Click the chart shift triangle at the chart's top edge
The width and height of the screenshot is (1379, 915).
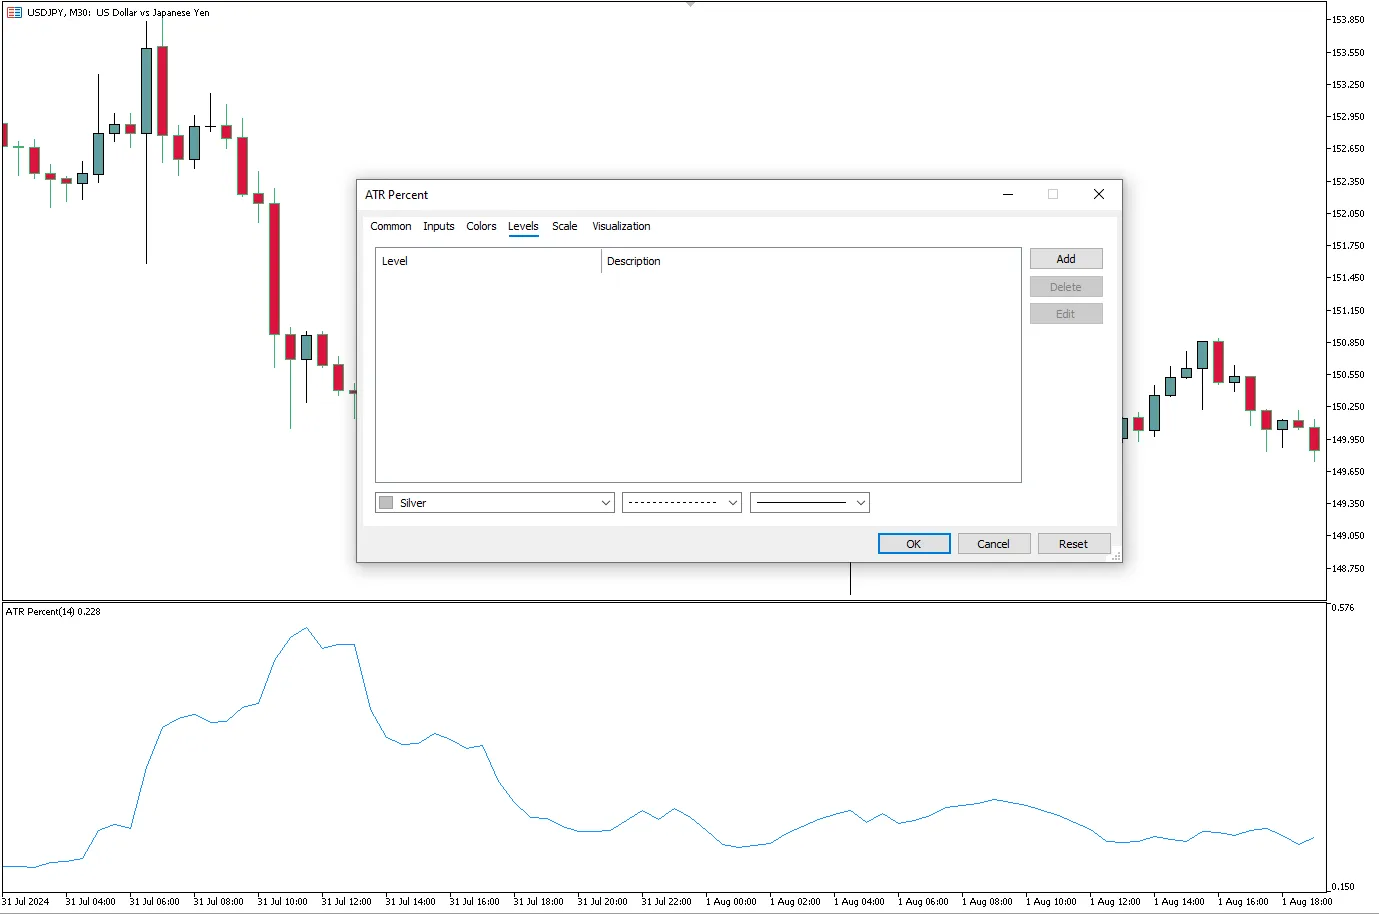tap(690, 4)
